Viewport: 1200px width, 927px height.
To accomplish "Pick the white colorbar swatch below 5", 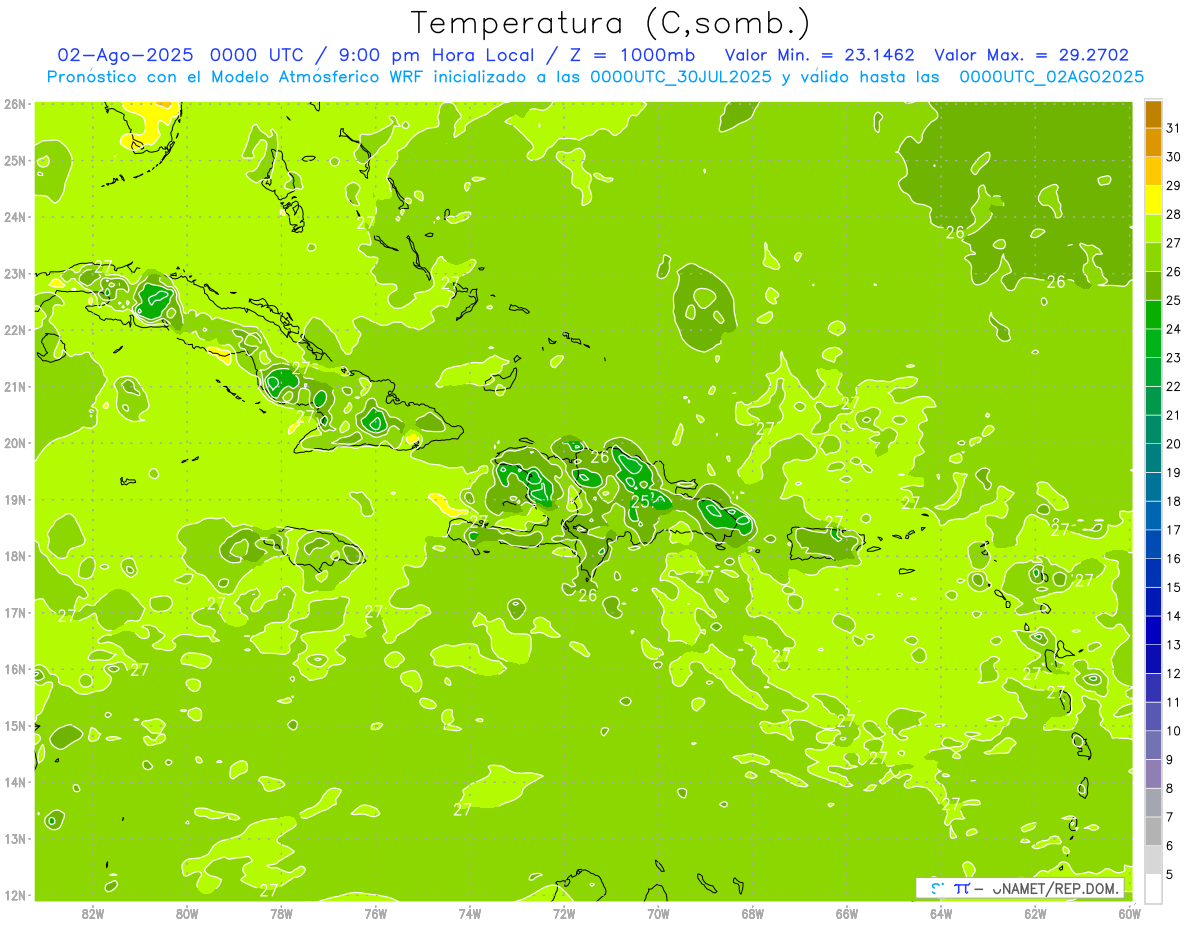I will tap(1153, 888).
